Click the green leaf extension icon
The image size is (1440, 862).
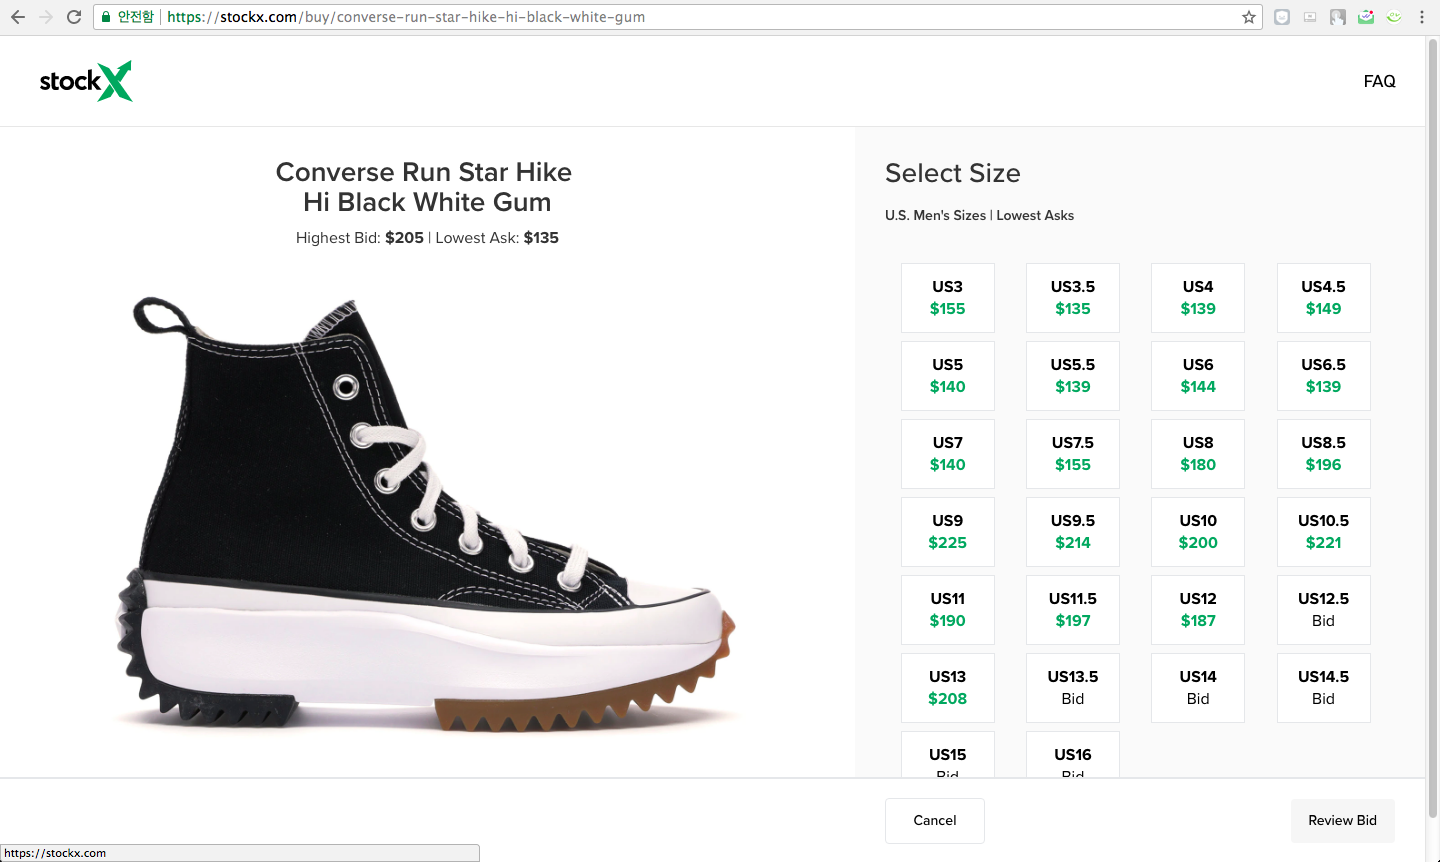[x=1394, y=17]
